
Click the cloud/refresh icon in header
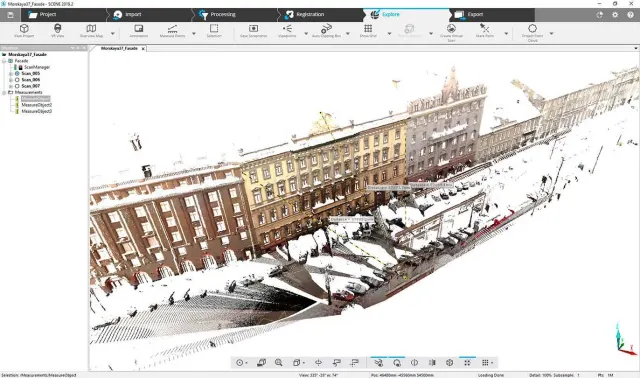point(599,15)
